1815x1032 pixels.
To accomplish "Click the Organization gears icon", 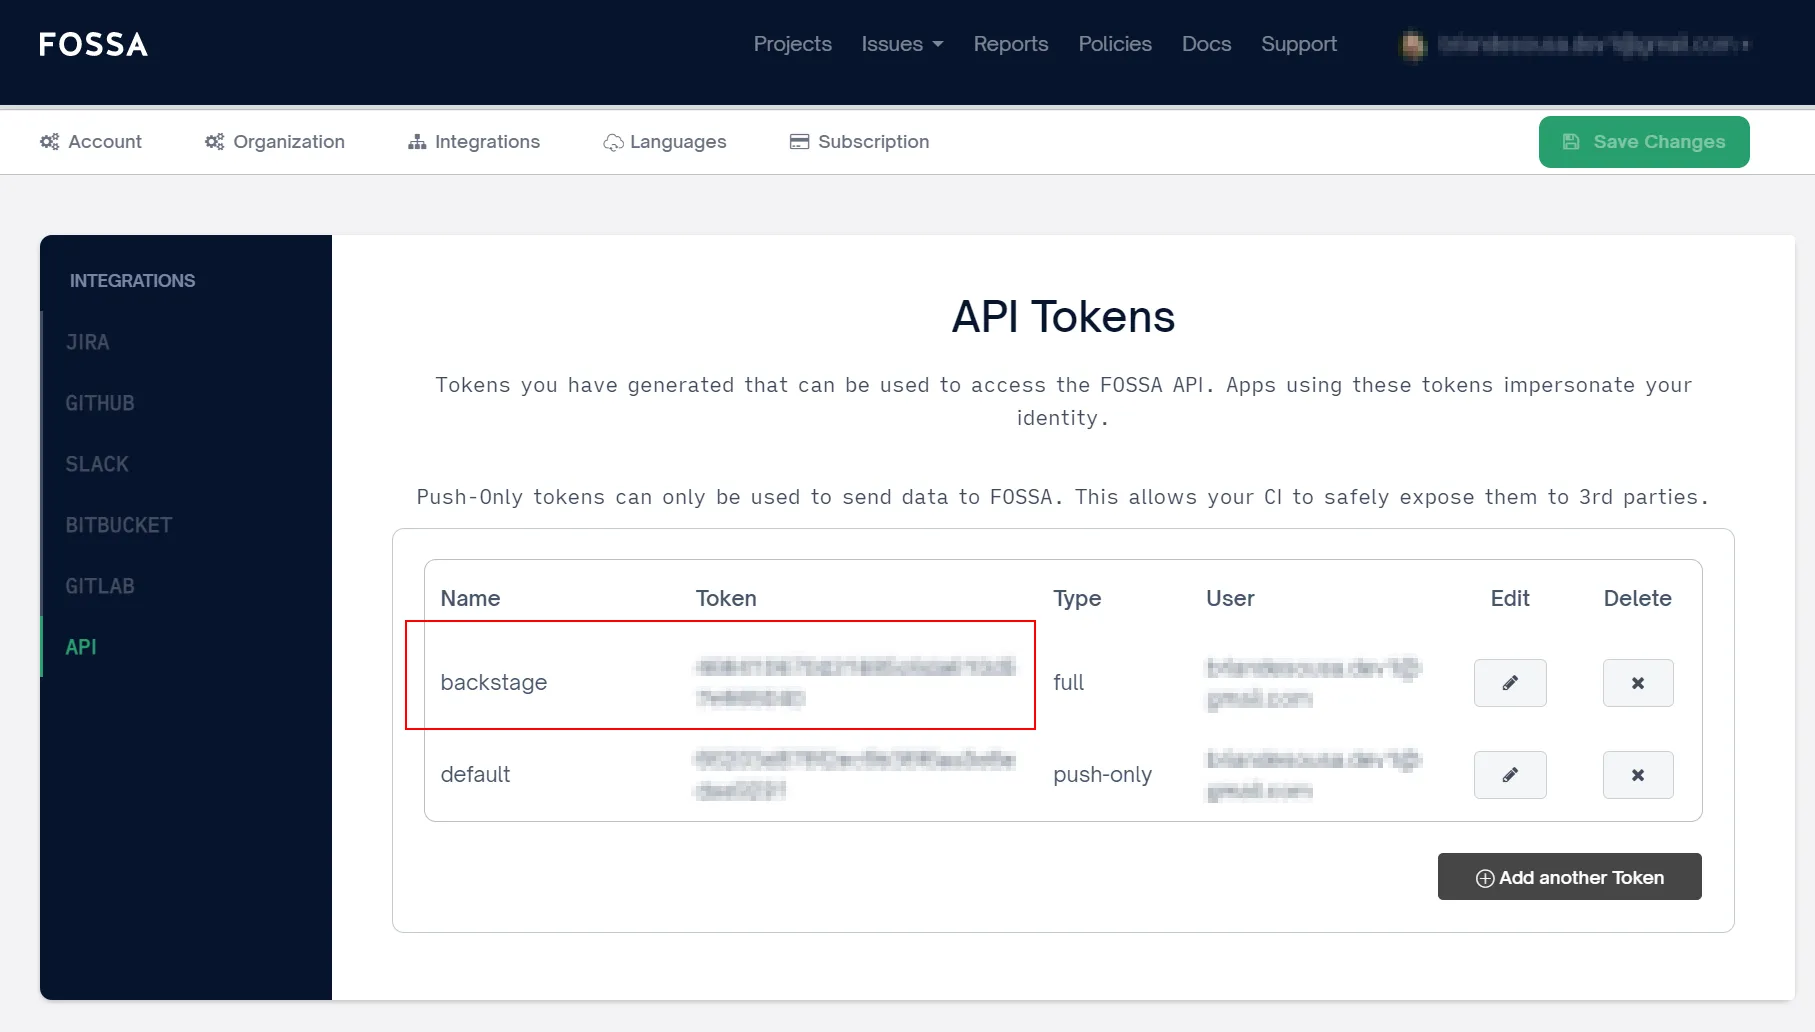I will tap(214, 142).
